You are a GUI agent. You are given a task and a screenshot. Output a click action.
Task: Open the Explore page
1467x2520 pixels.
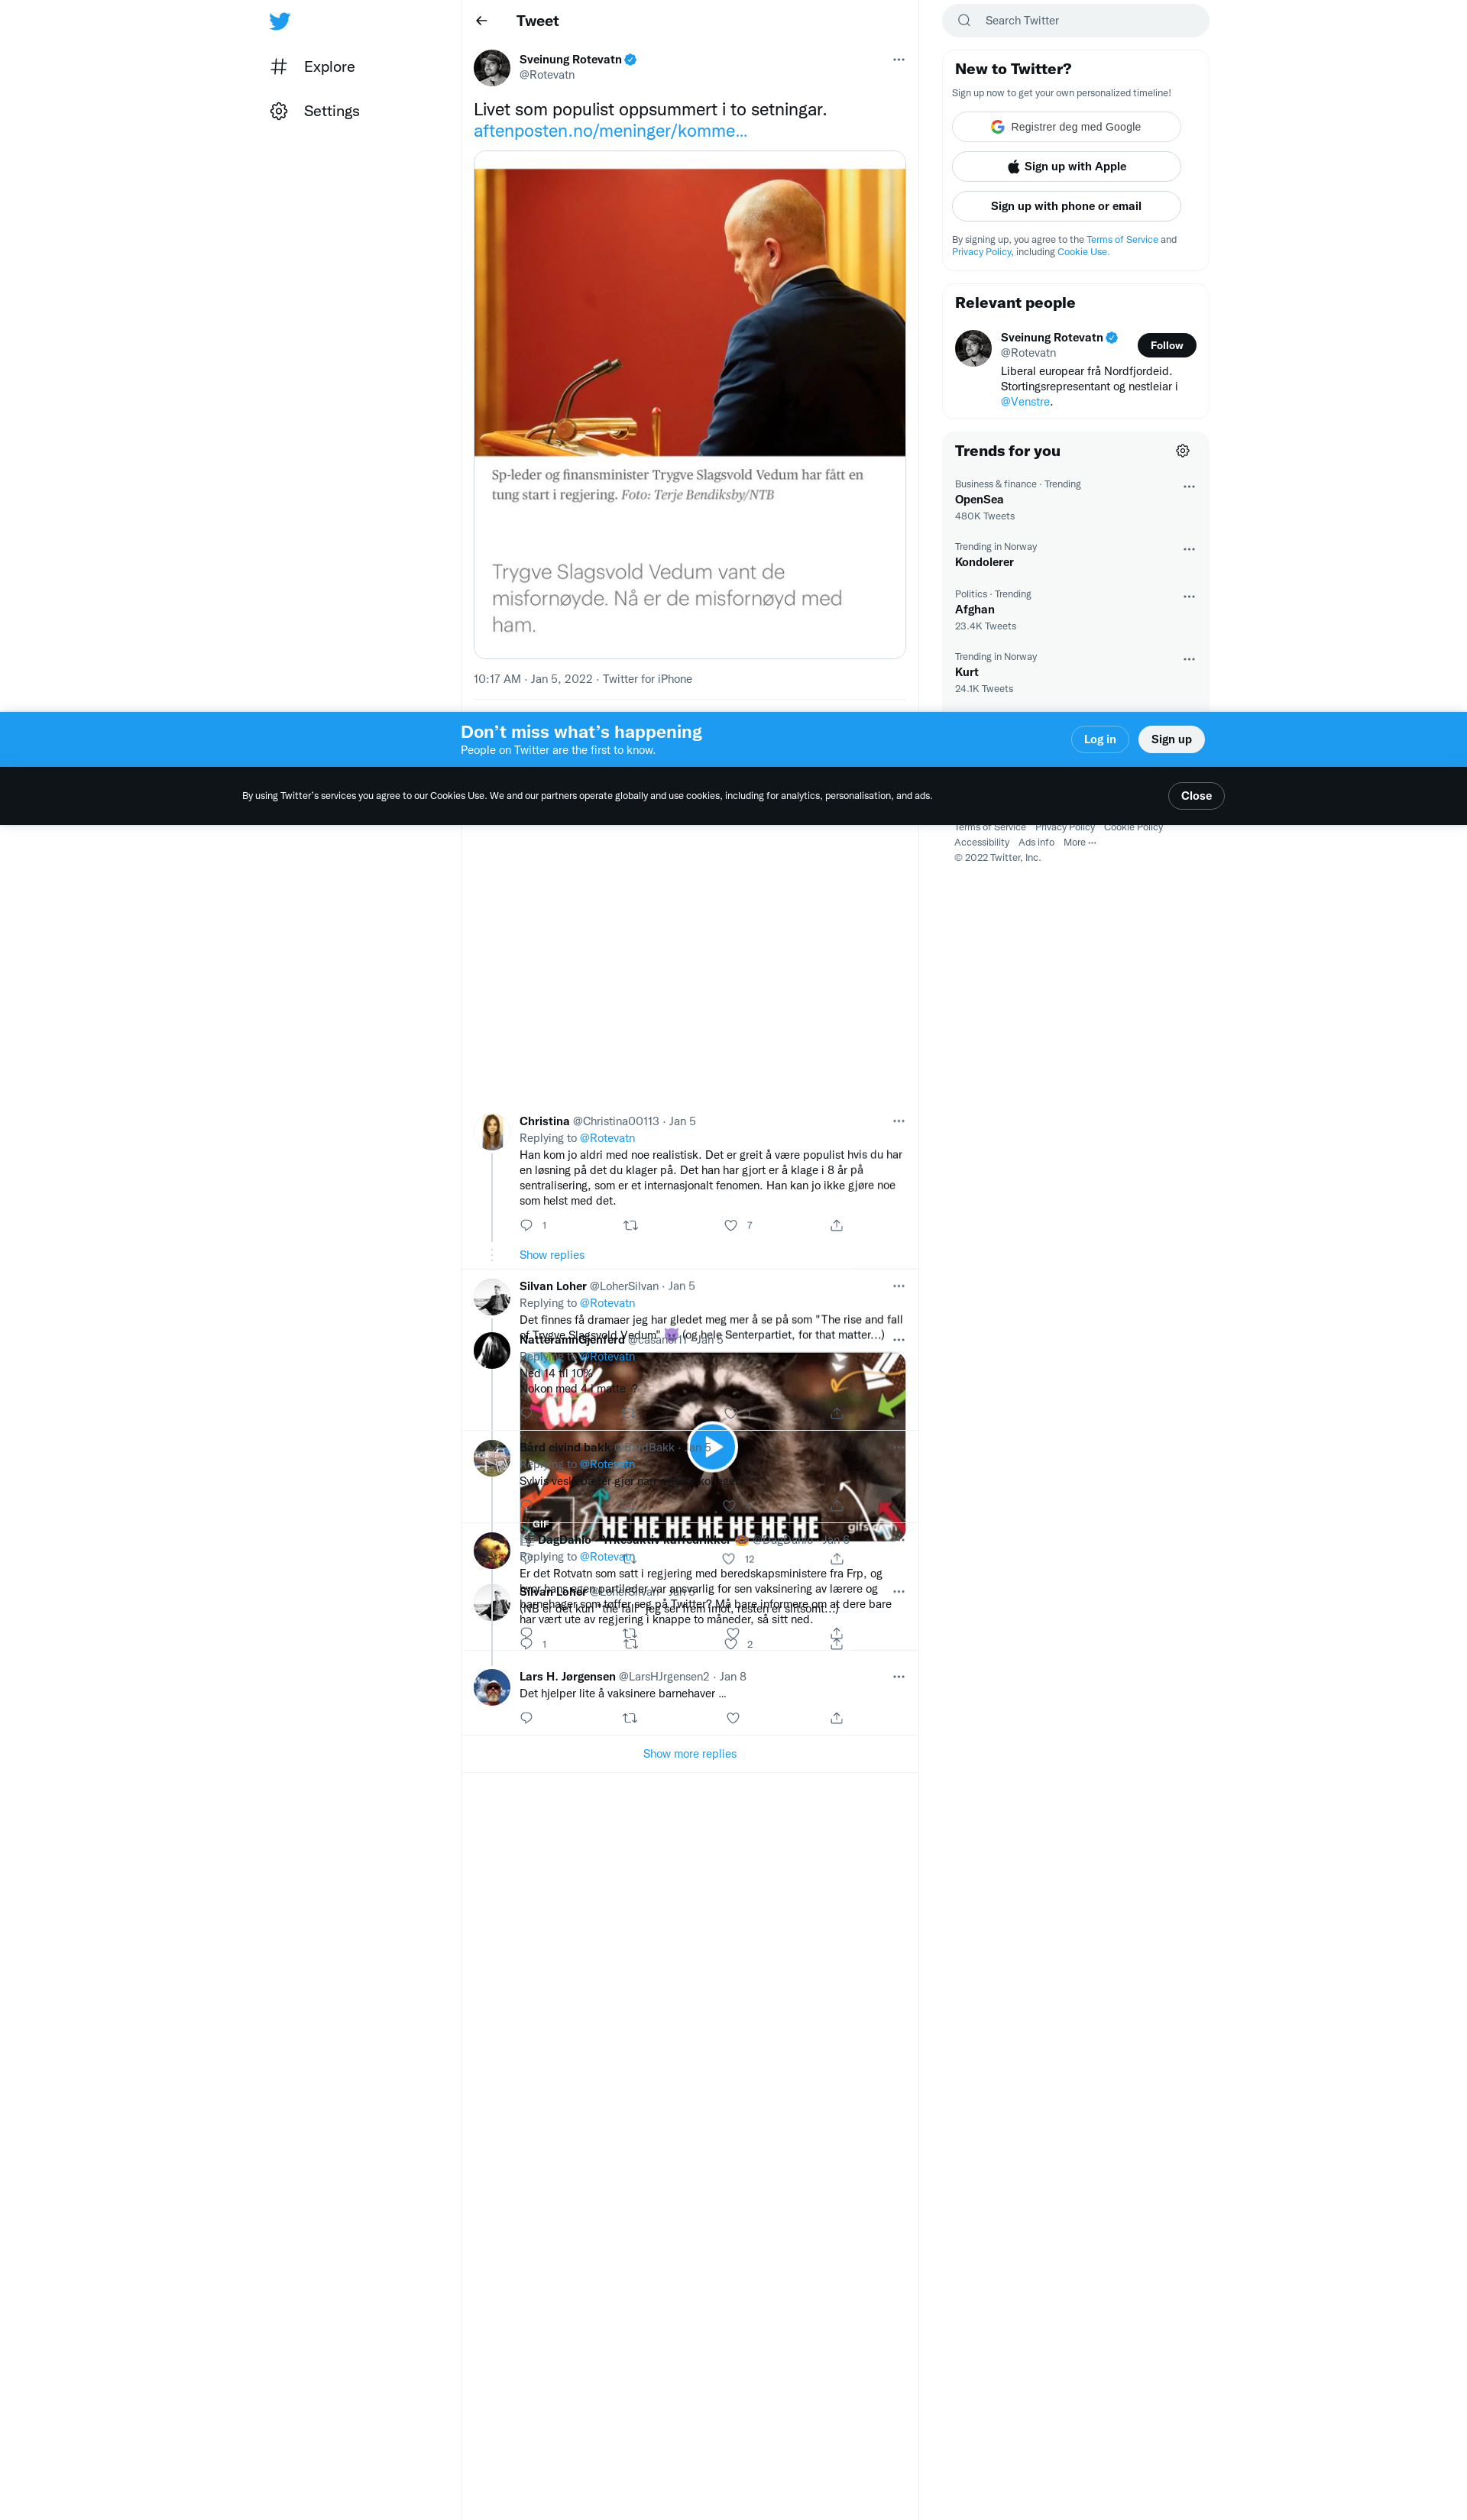point(312,67)
